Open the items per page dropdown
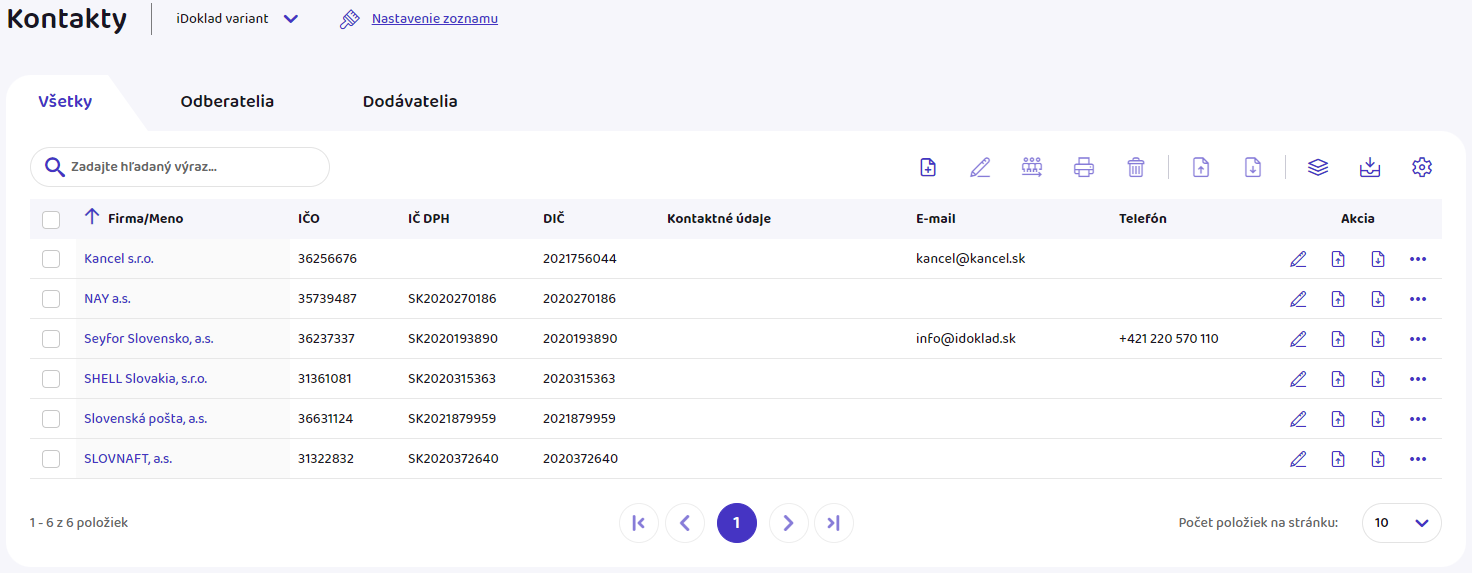Image resolution: width=1472 pixels, height=573 pixels. (x=1402, y=522)
